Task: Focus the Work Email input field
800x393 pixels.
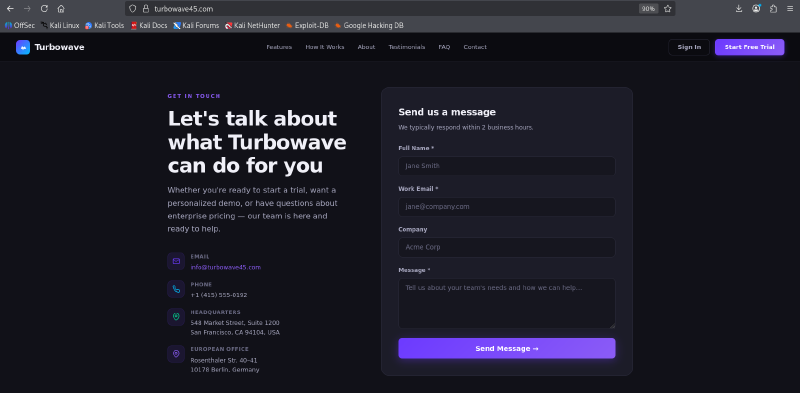Action: point(507,207)
